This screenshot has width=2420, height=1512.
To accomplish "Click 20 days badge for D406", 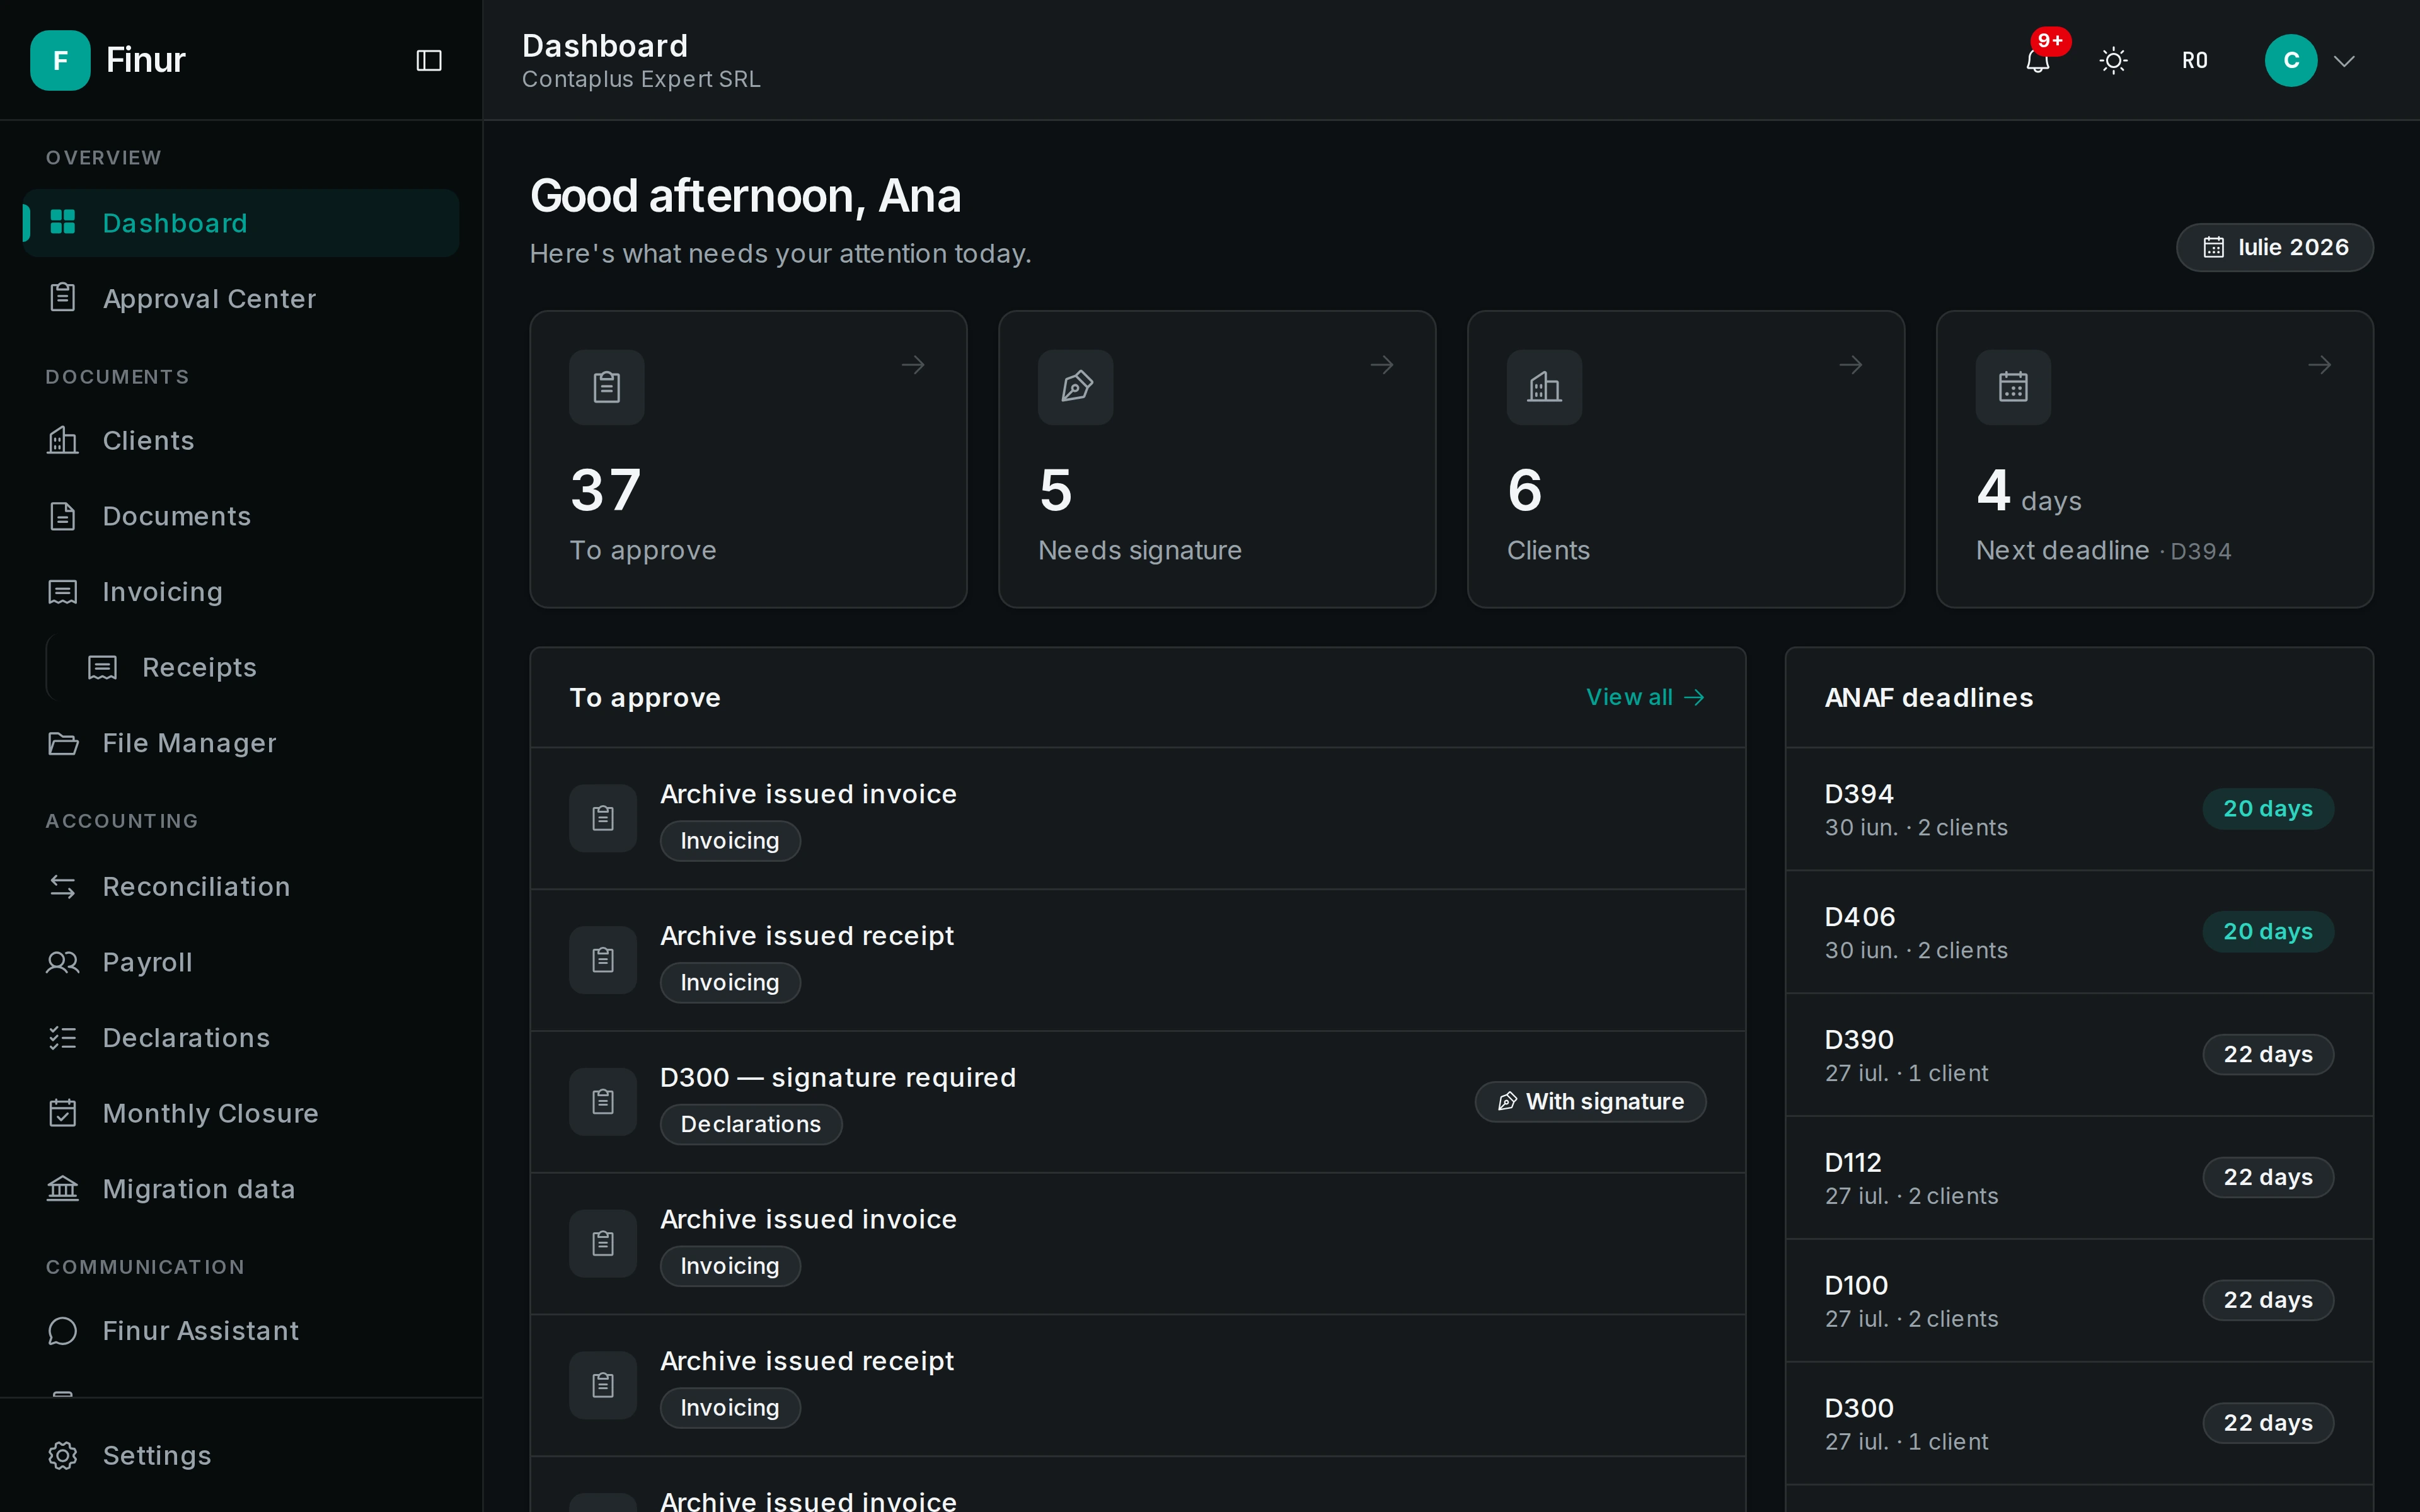I will pyautogui.click(x=2268, y=932).
